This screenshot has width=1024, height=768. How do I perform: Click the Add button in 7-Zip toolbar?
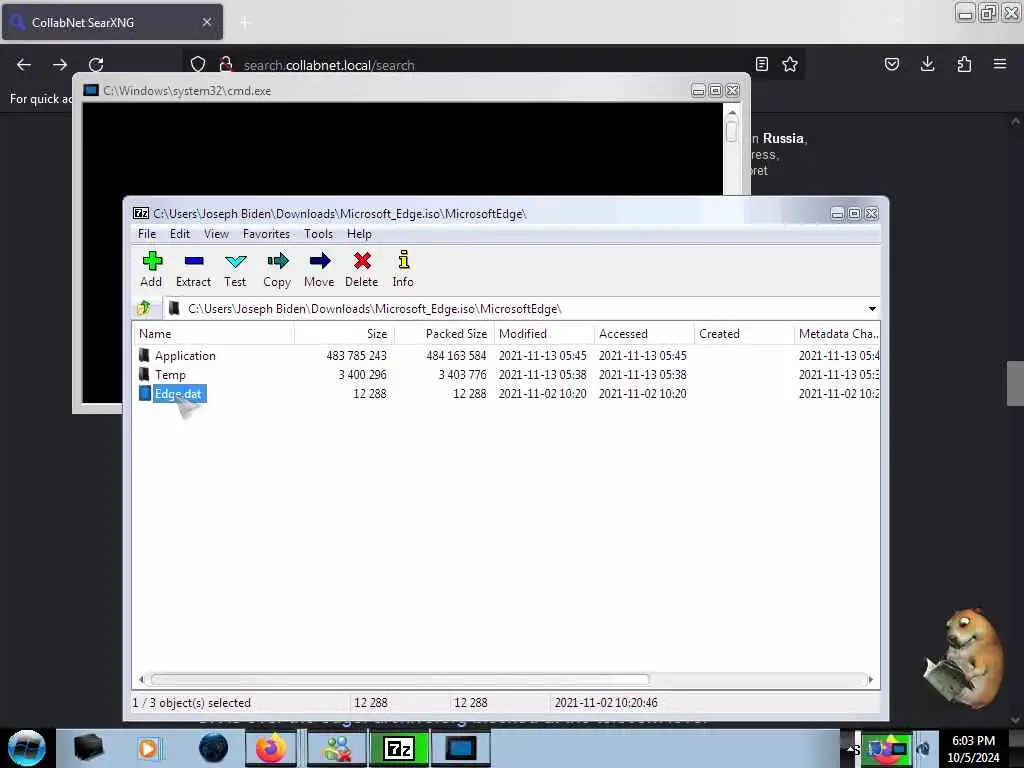tap(152, 269)
